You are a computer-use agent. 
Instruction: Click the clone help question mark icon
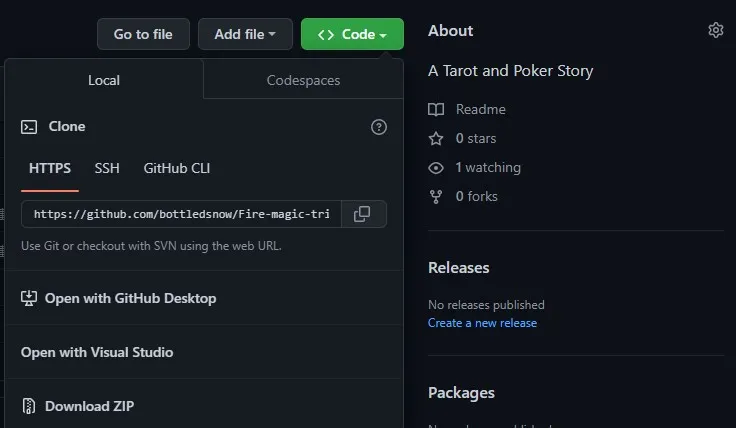379,127
